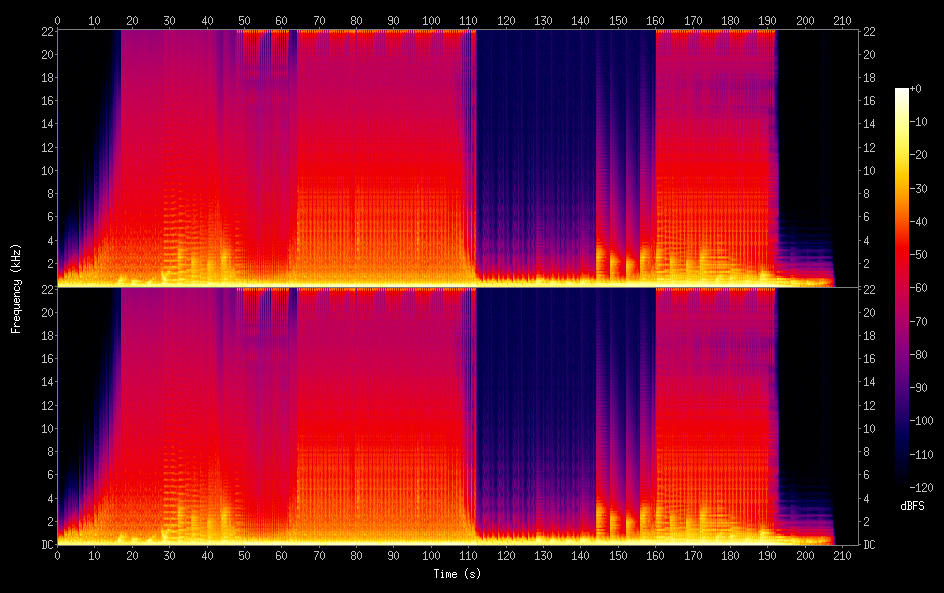This screenshot has width=944, height=593.
Task: Click the 130 tick on the top time axis
Action: tap(542, 19)
